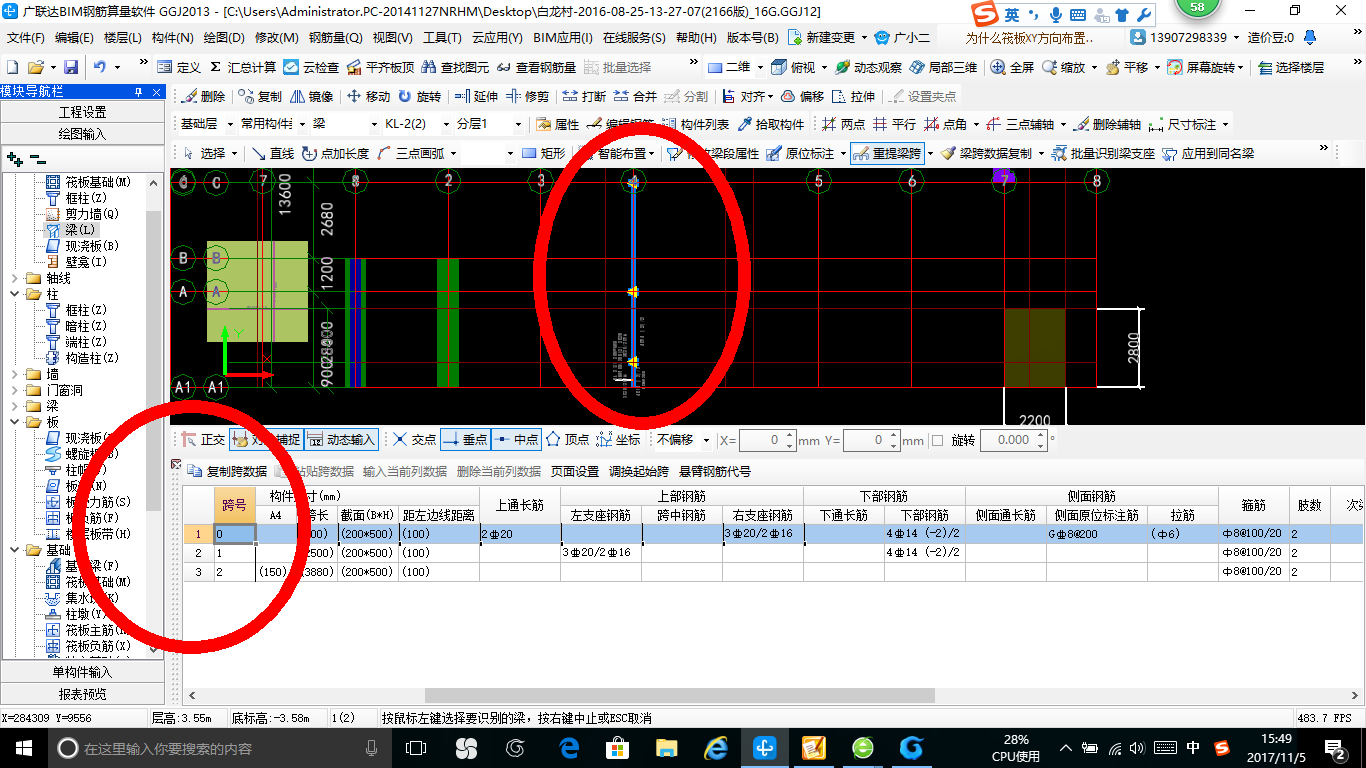Image resolution: width=1366 pixels, height=768 pixels.
Task: Expand 墙 tree node
Action: [x=15, y=374]
